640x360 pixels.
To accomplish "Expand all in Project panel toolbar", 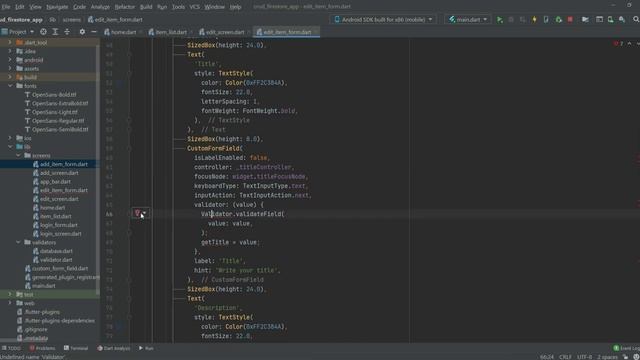I will pos(55,31).
